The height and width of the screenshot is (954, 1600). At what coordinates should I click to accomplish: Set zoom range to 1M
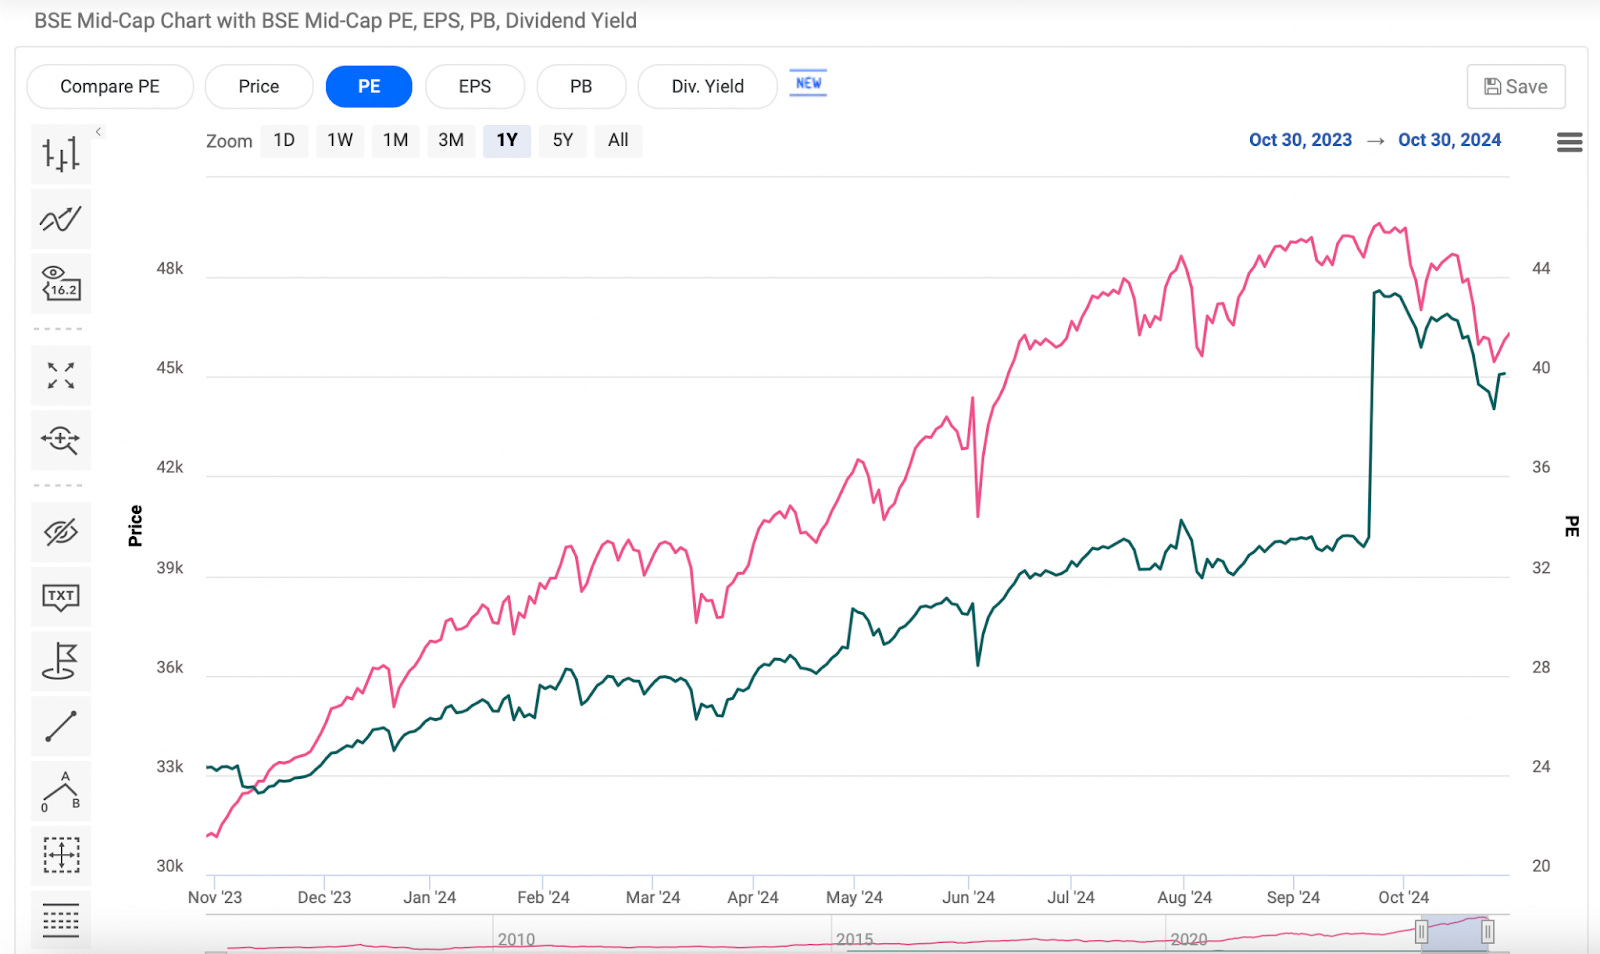point(396,141)
